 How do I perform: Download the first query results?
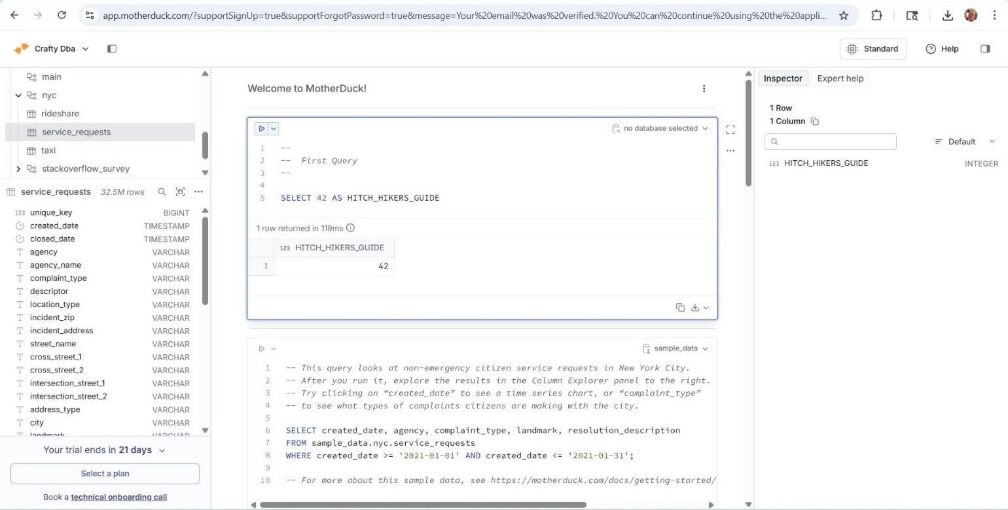695,307
